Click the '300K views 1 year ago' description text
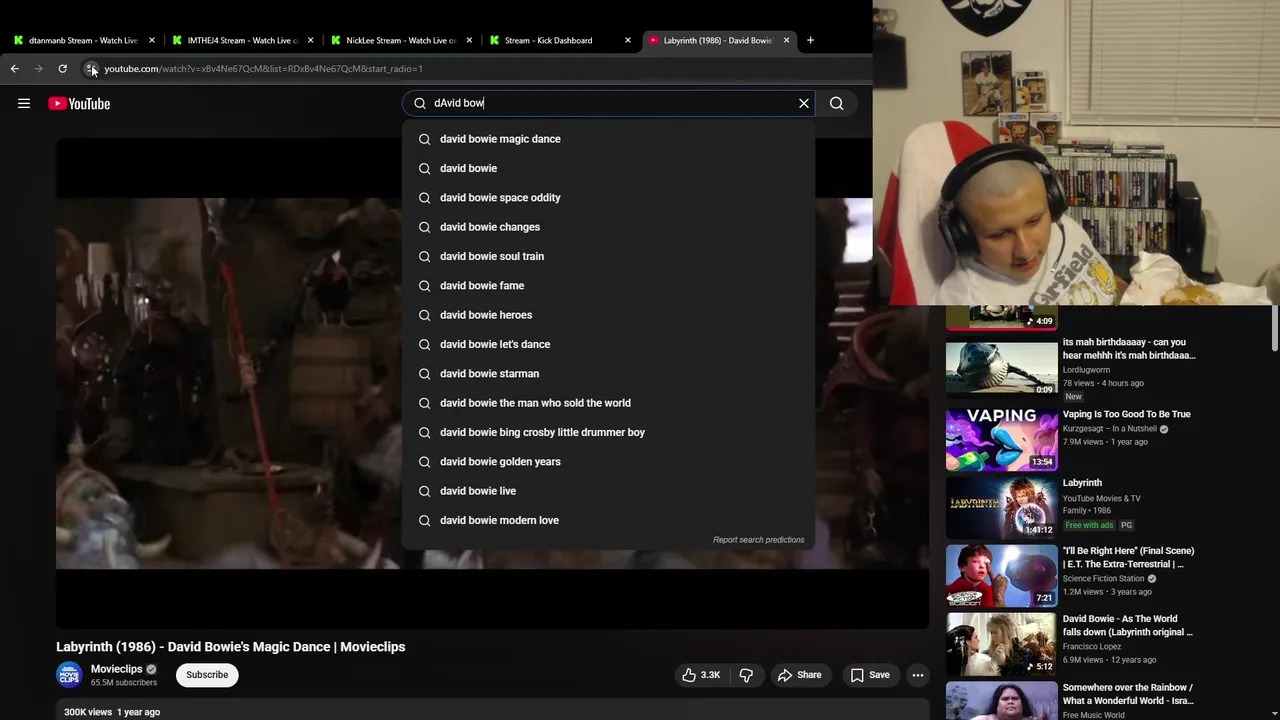Image resolution: width=1280 pixels, height=720 pixels. pos(112,712)
